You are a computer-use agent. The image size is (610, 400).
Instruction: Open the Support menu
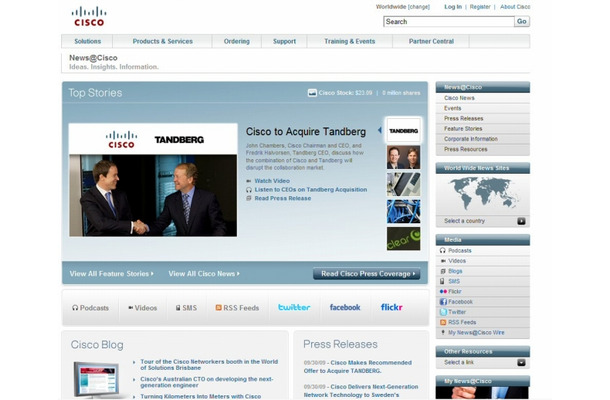click(x=284, y=41)
